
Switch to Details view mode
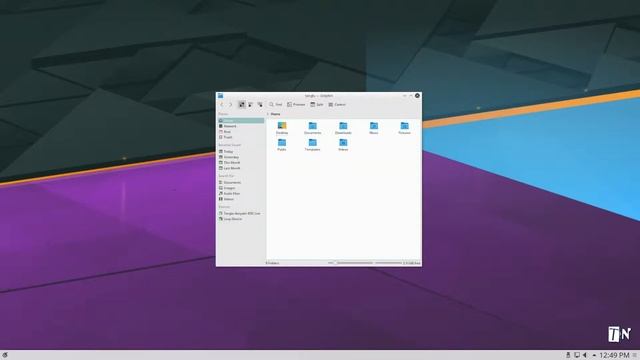[260, 105]
